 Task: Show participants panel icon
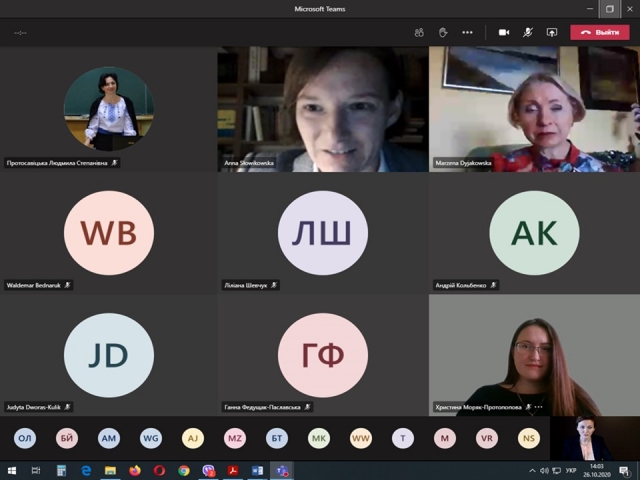419,32
